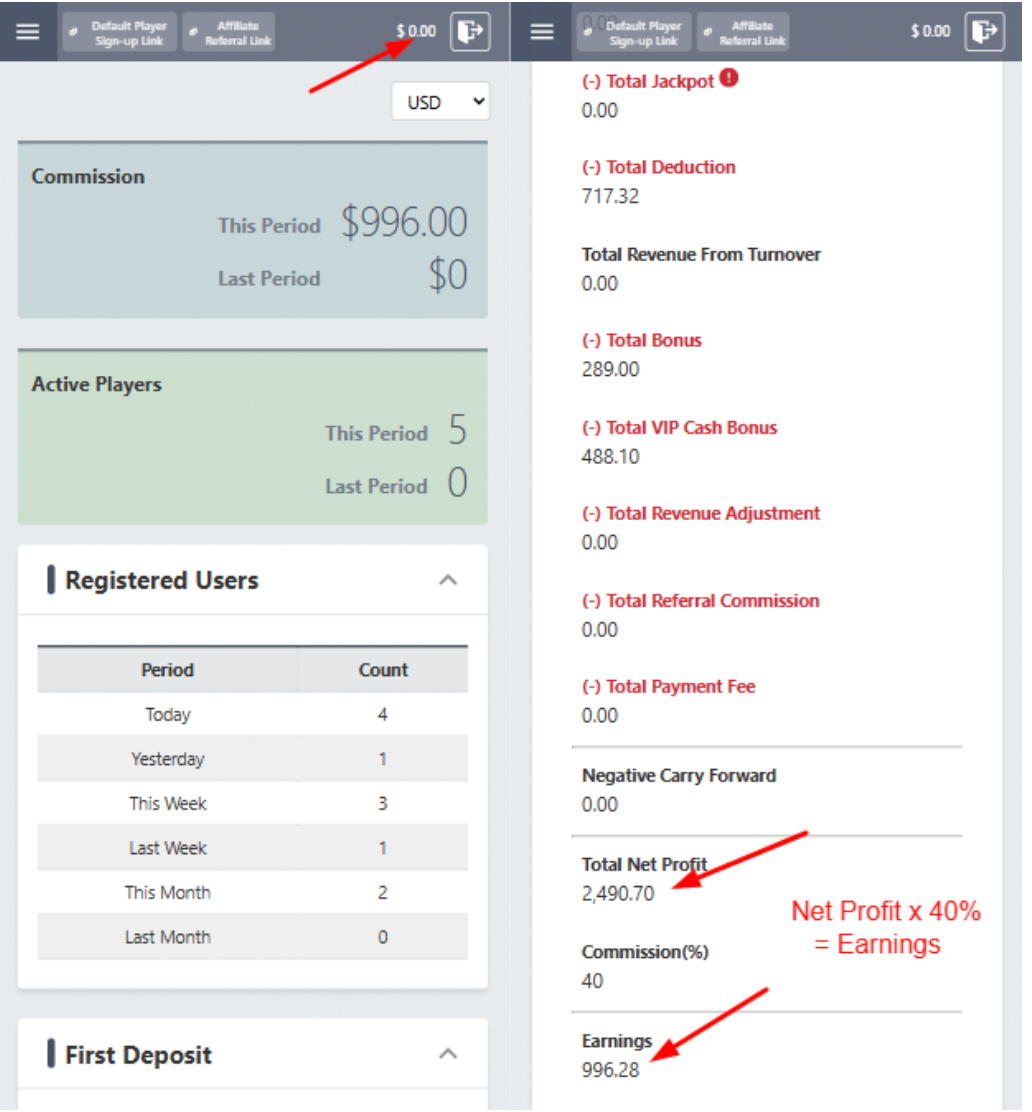The height and width of the screenshot is (1112, 1032).
Task: Click the Total VIP Cash Bonus label
Action: [679, 427]
